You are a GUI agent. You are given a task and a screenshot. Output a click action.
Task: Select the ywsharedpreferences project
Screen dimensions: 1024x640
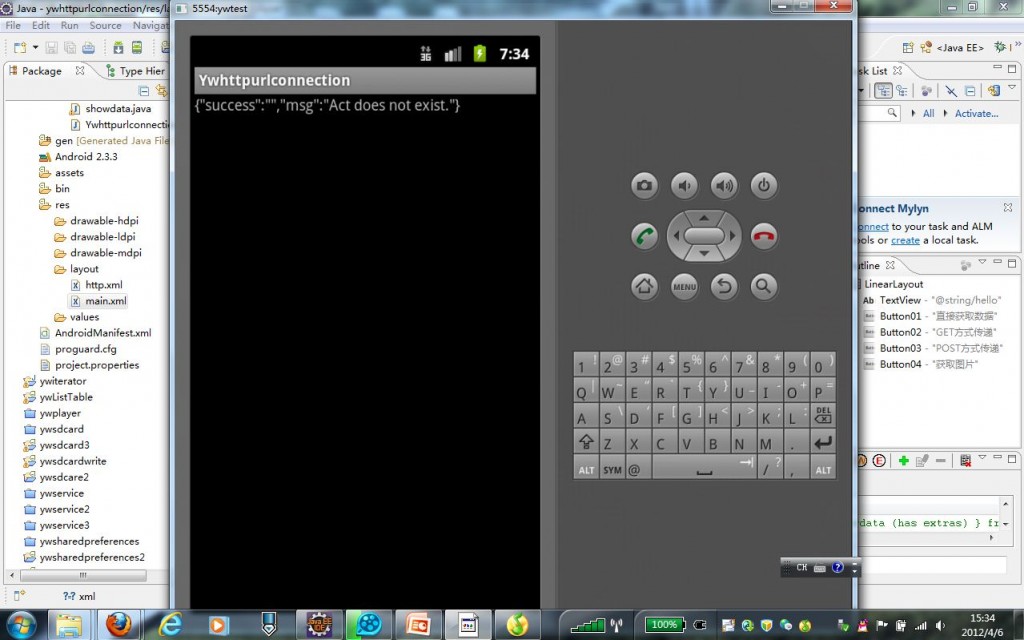pos(82,541)
